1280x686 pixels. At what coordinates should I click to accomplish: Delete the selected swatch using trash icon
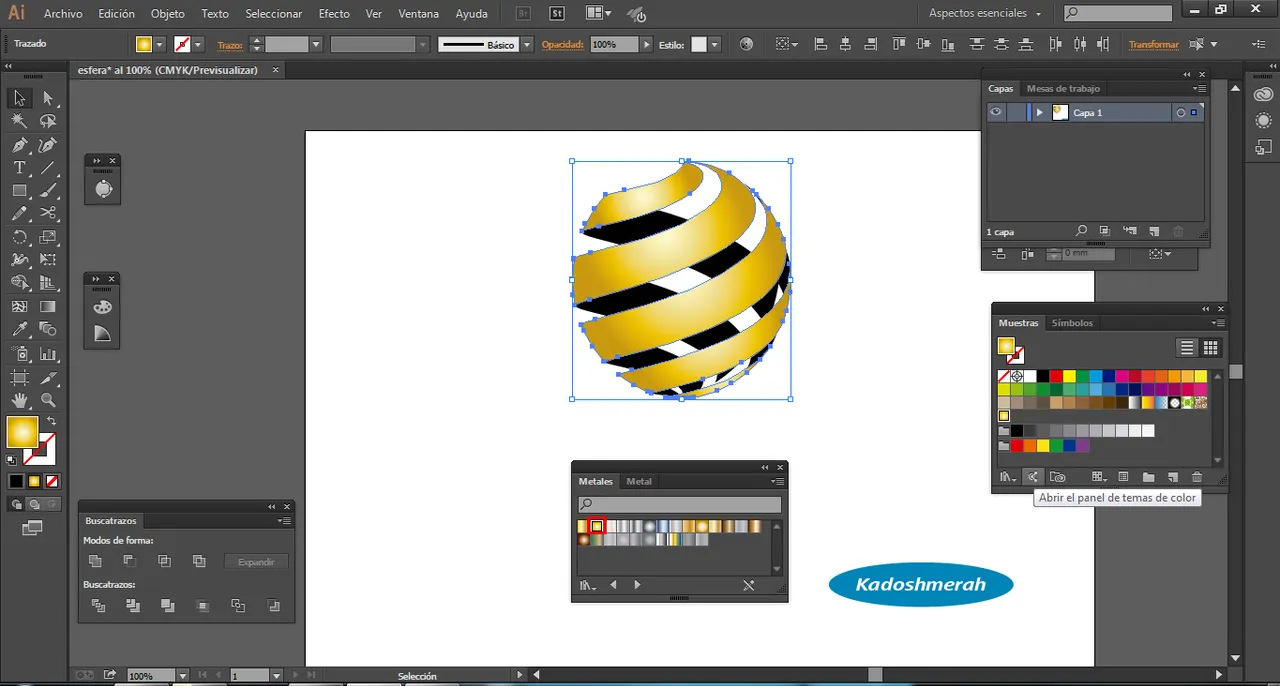coord(1197,477)
